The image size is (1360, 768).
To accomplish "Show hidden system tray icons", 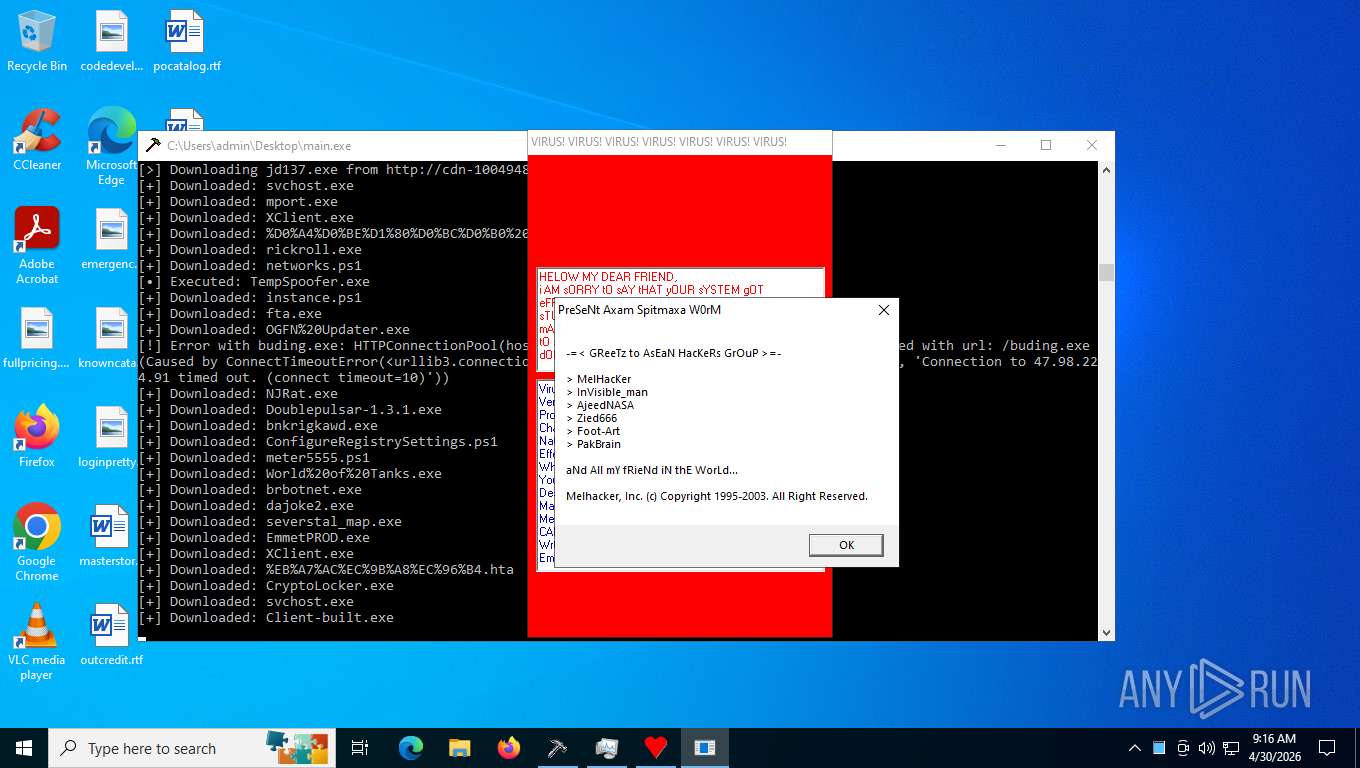I will 1135,748.
